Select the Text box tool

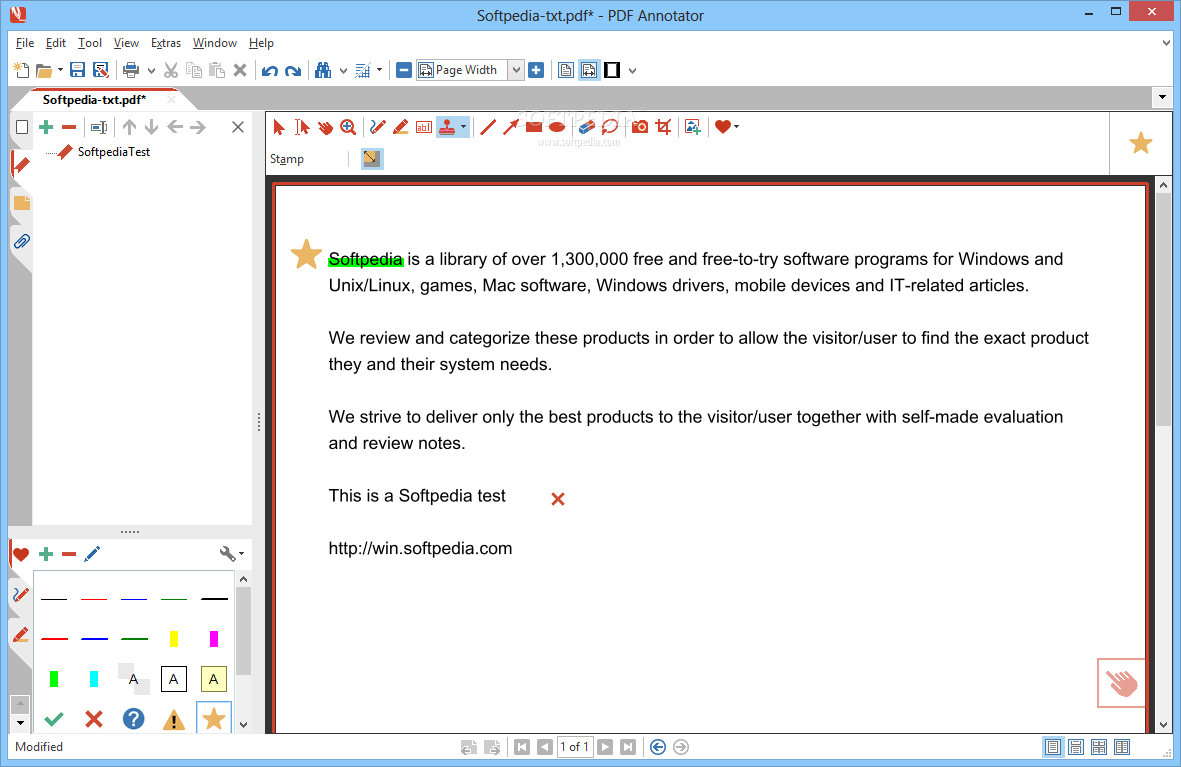(424, 127)
